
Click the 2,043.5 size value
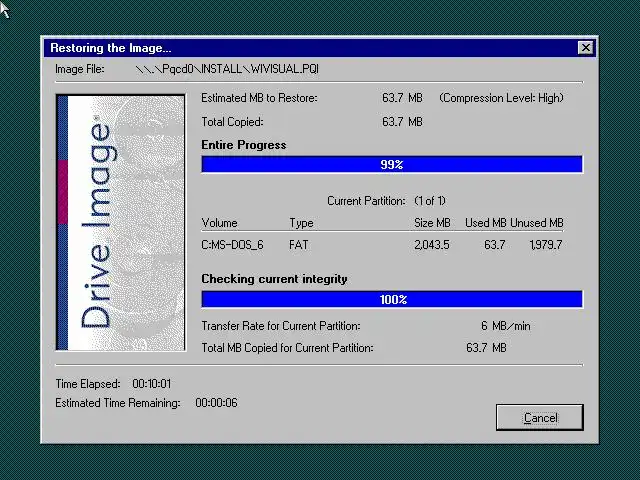pyautogui.click(x=431, y=245)
